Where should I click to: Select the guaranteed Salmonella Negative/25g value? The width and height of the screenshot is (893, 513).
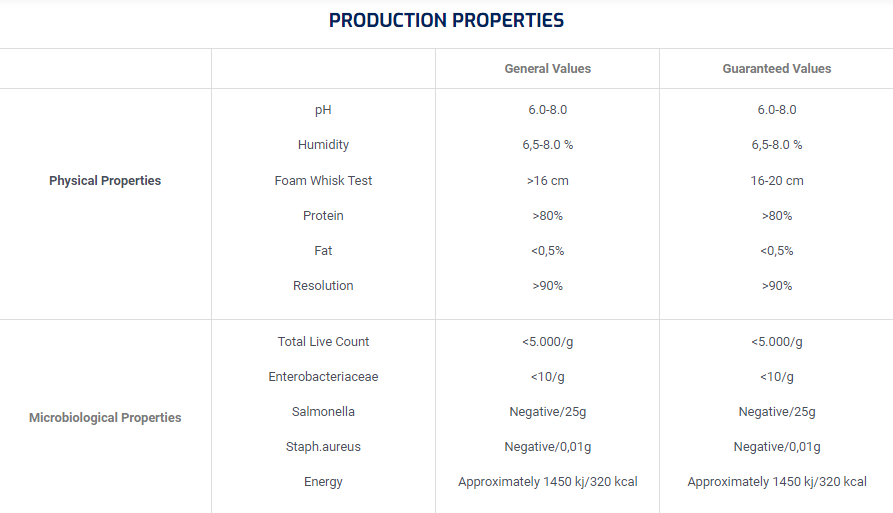point(777,412)
